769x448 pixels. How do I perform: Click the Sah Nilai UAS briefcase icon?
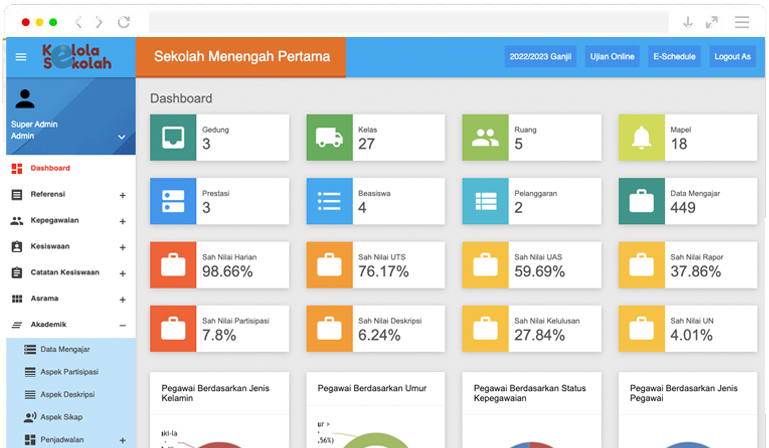(x=486, y=264)
